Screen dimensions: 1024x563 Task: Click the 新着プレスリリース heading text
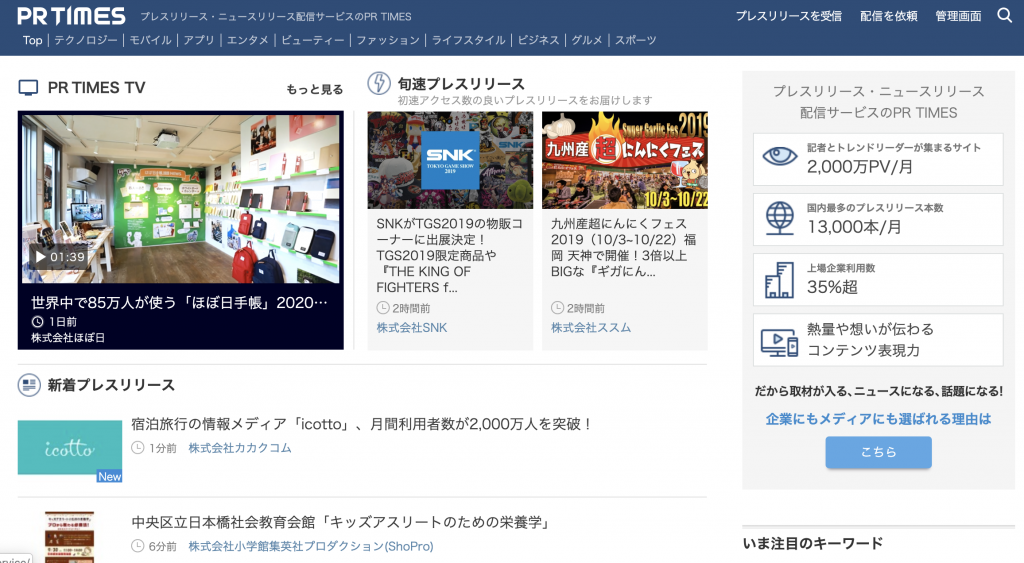pos(111,385)
